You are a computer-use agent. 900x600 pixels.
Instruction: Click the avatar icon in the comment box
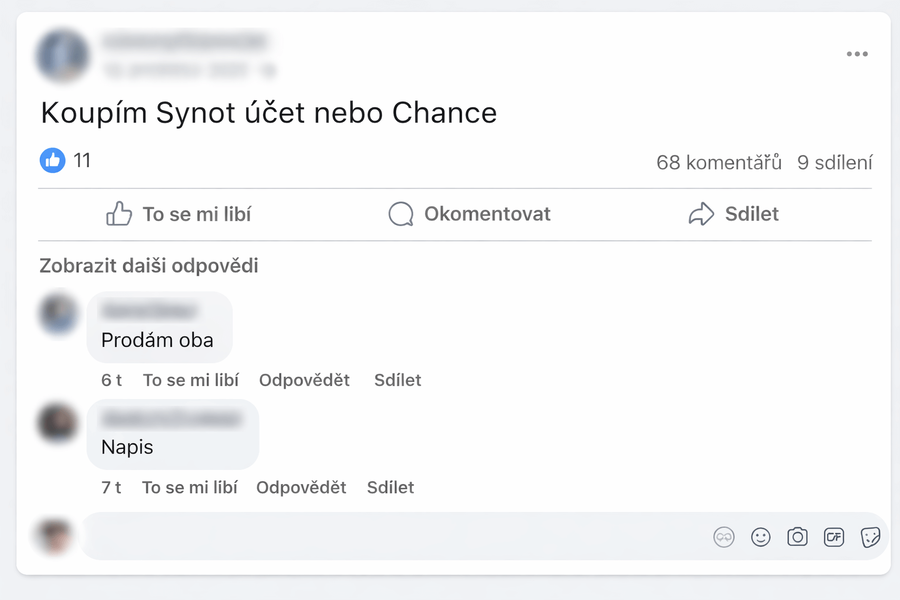point(724,537)
